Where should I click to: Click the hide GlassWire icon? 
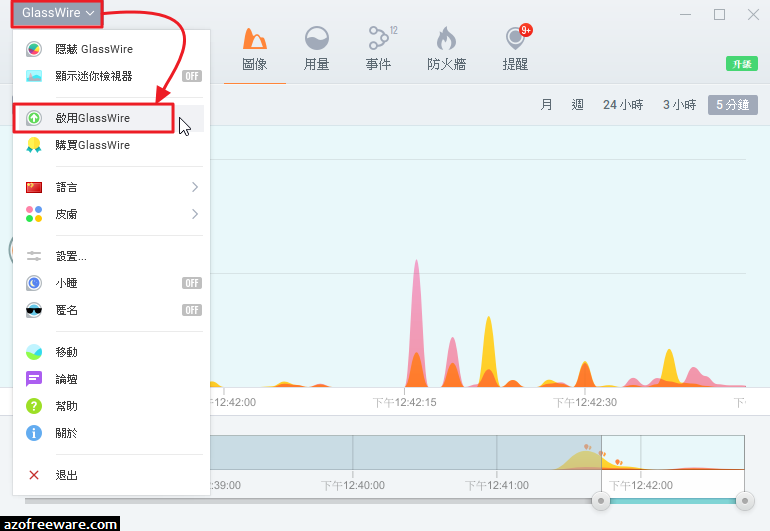34,49
